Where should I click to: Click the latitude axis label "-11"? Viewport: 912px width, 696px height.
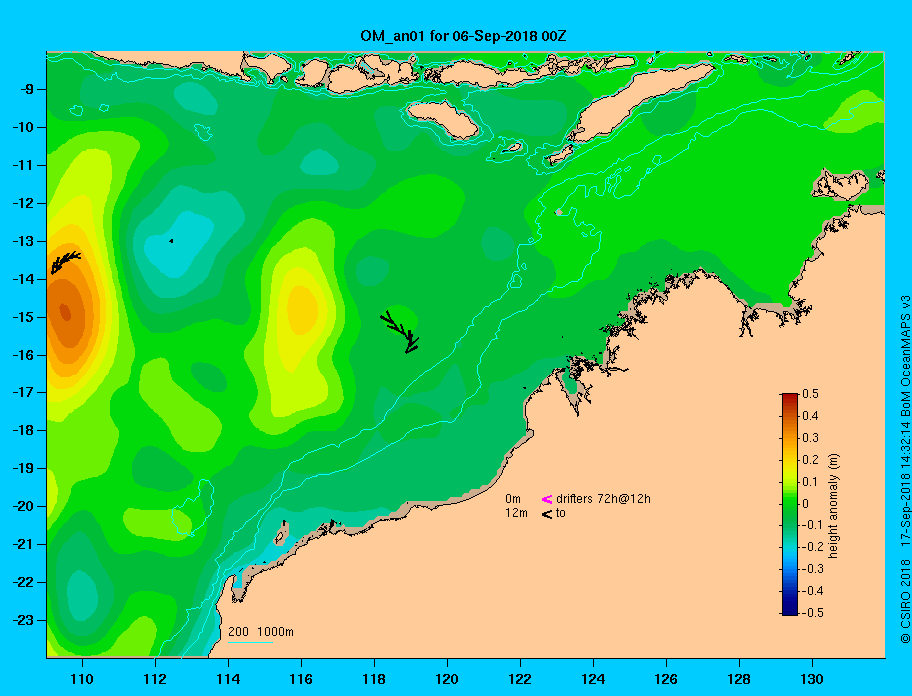(23, 165)
